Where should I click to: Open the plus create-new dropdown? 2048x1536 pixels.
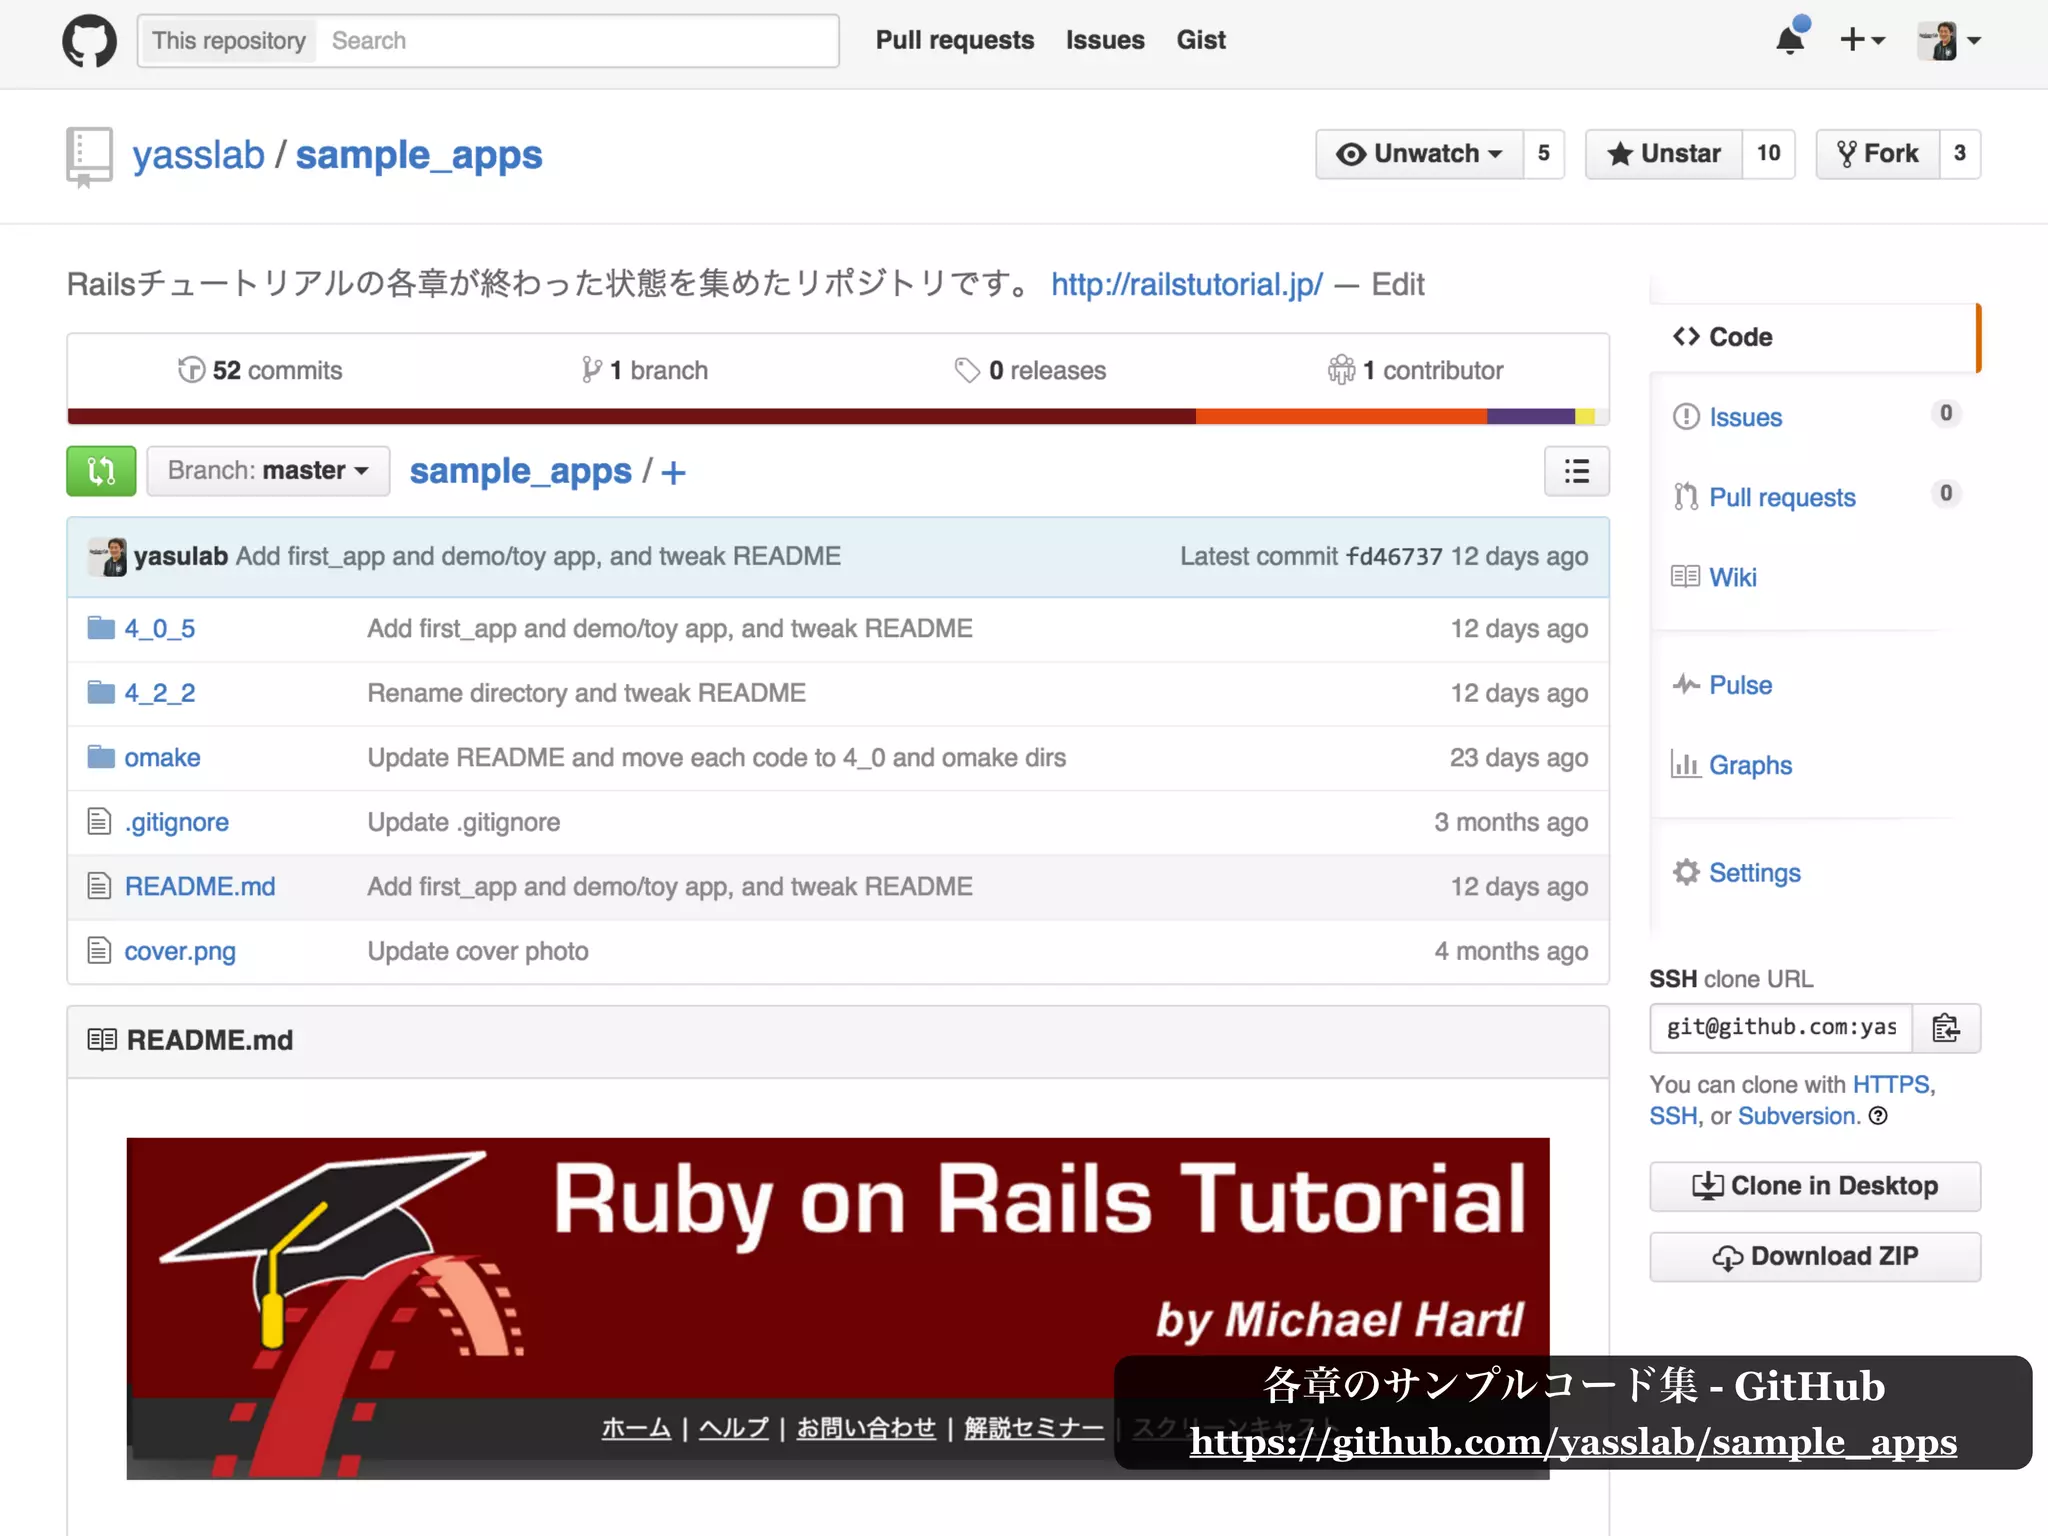click(1862, 40)
